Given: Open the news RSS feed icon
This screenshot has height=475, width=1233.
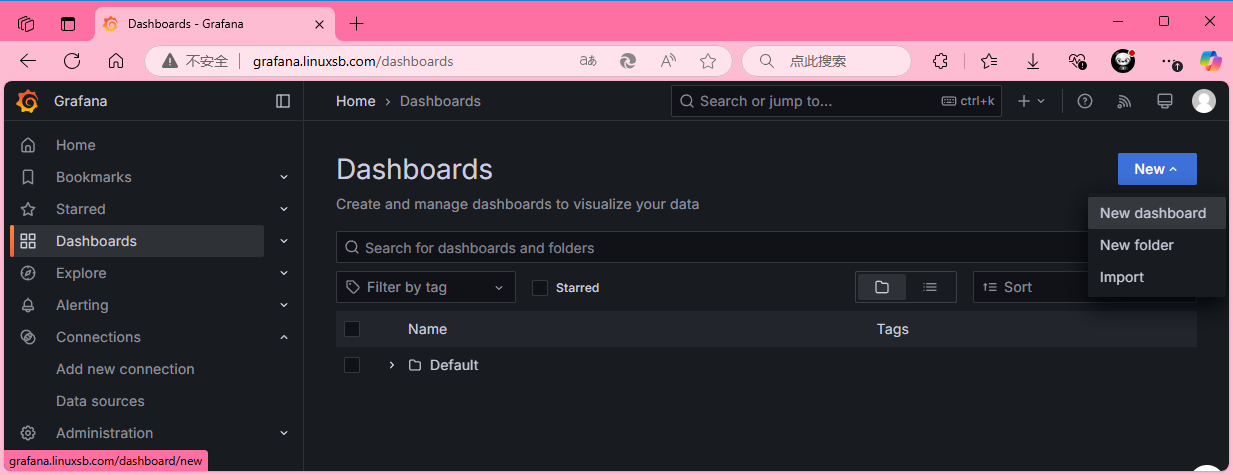Looking at the screenshot, I should (x=1124, y=101).
